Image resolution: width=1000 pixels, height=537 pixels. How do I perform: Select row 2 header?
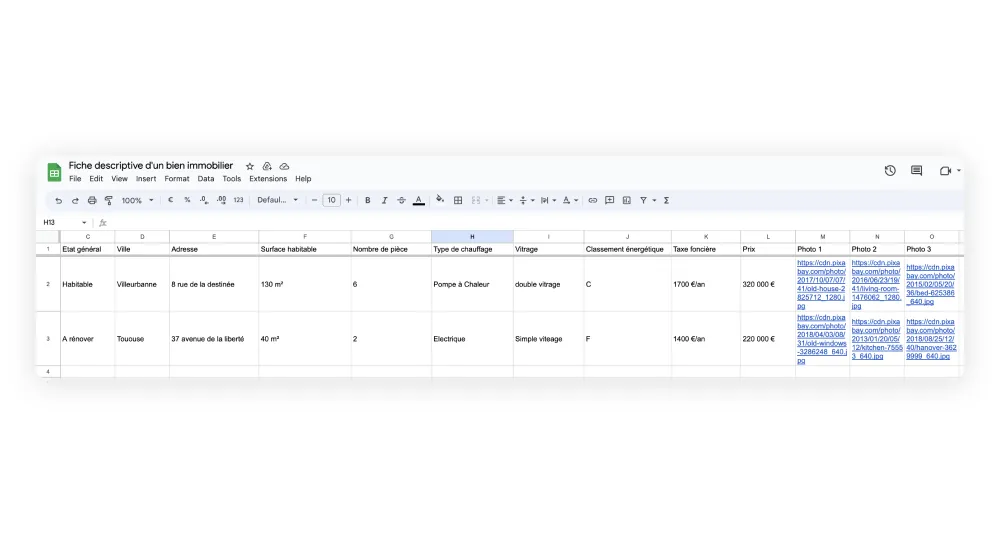pos(48,284)
